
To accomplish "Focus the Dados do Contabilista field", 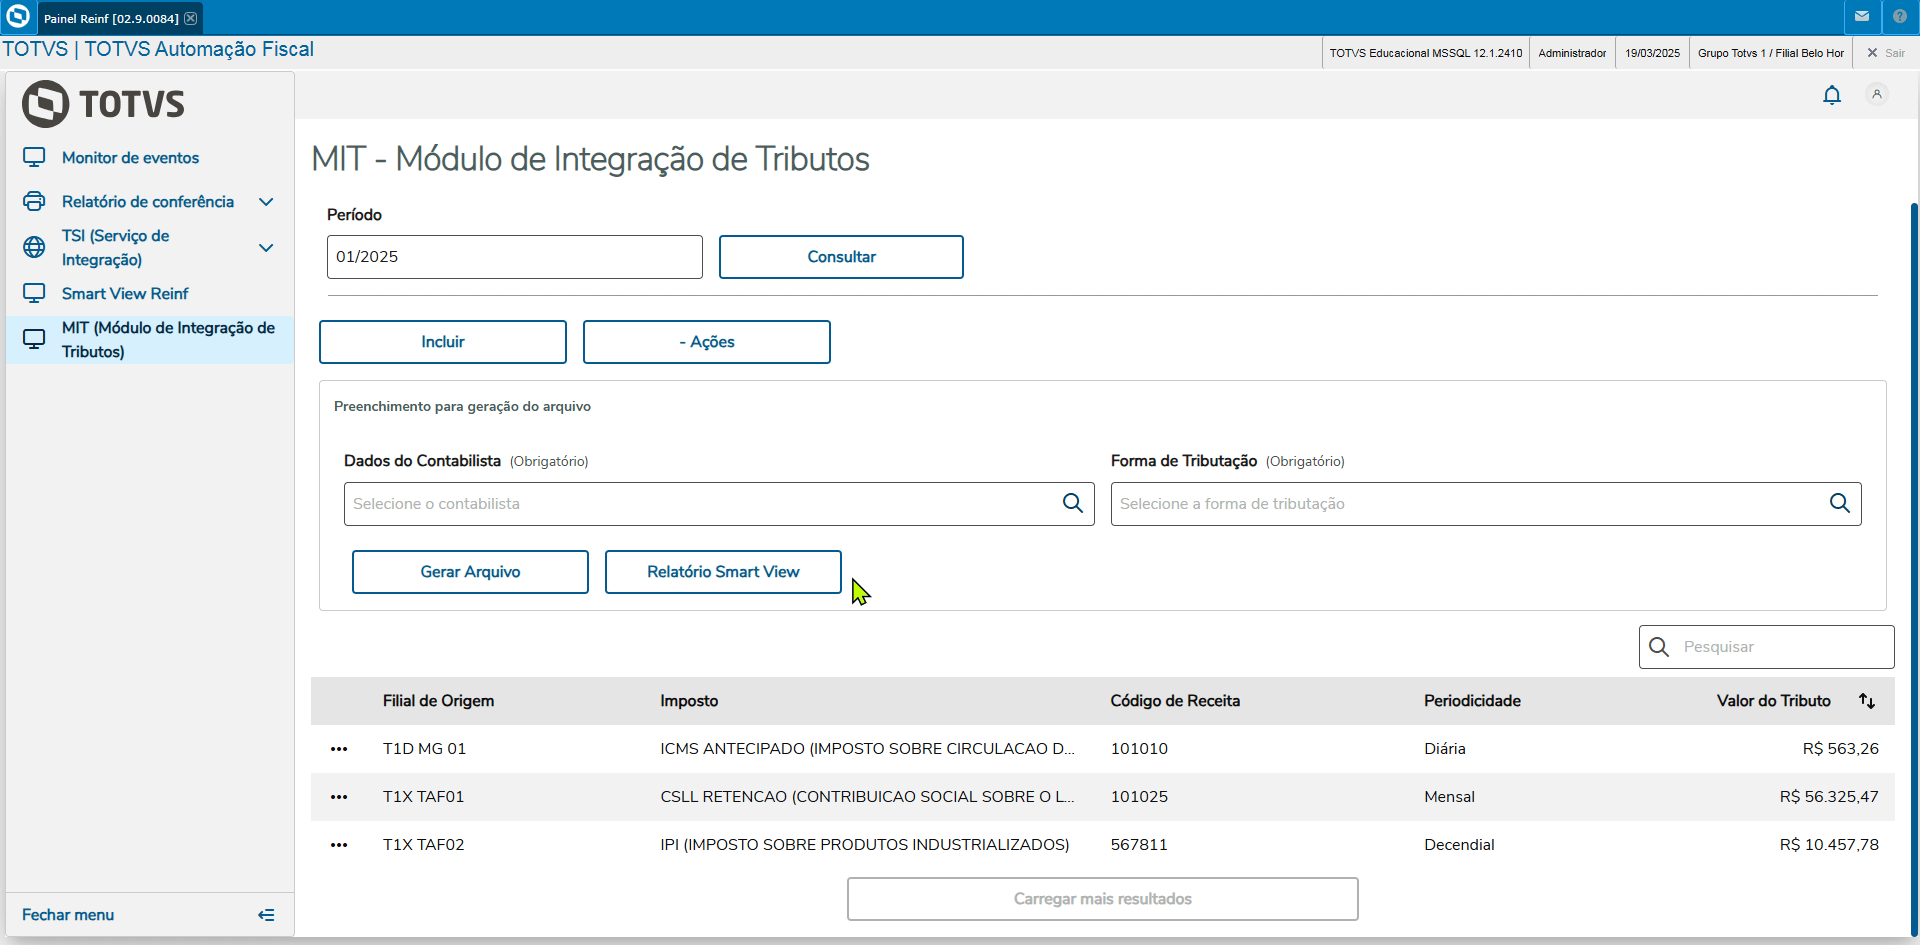I will [x=719, y=504].
